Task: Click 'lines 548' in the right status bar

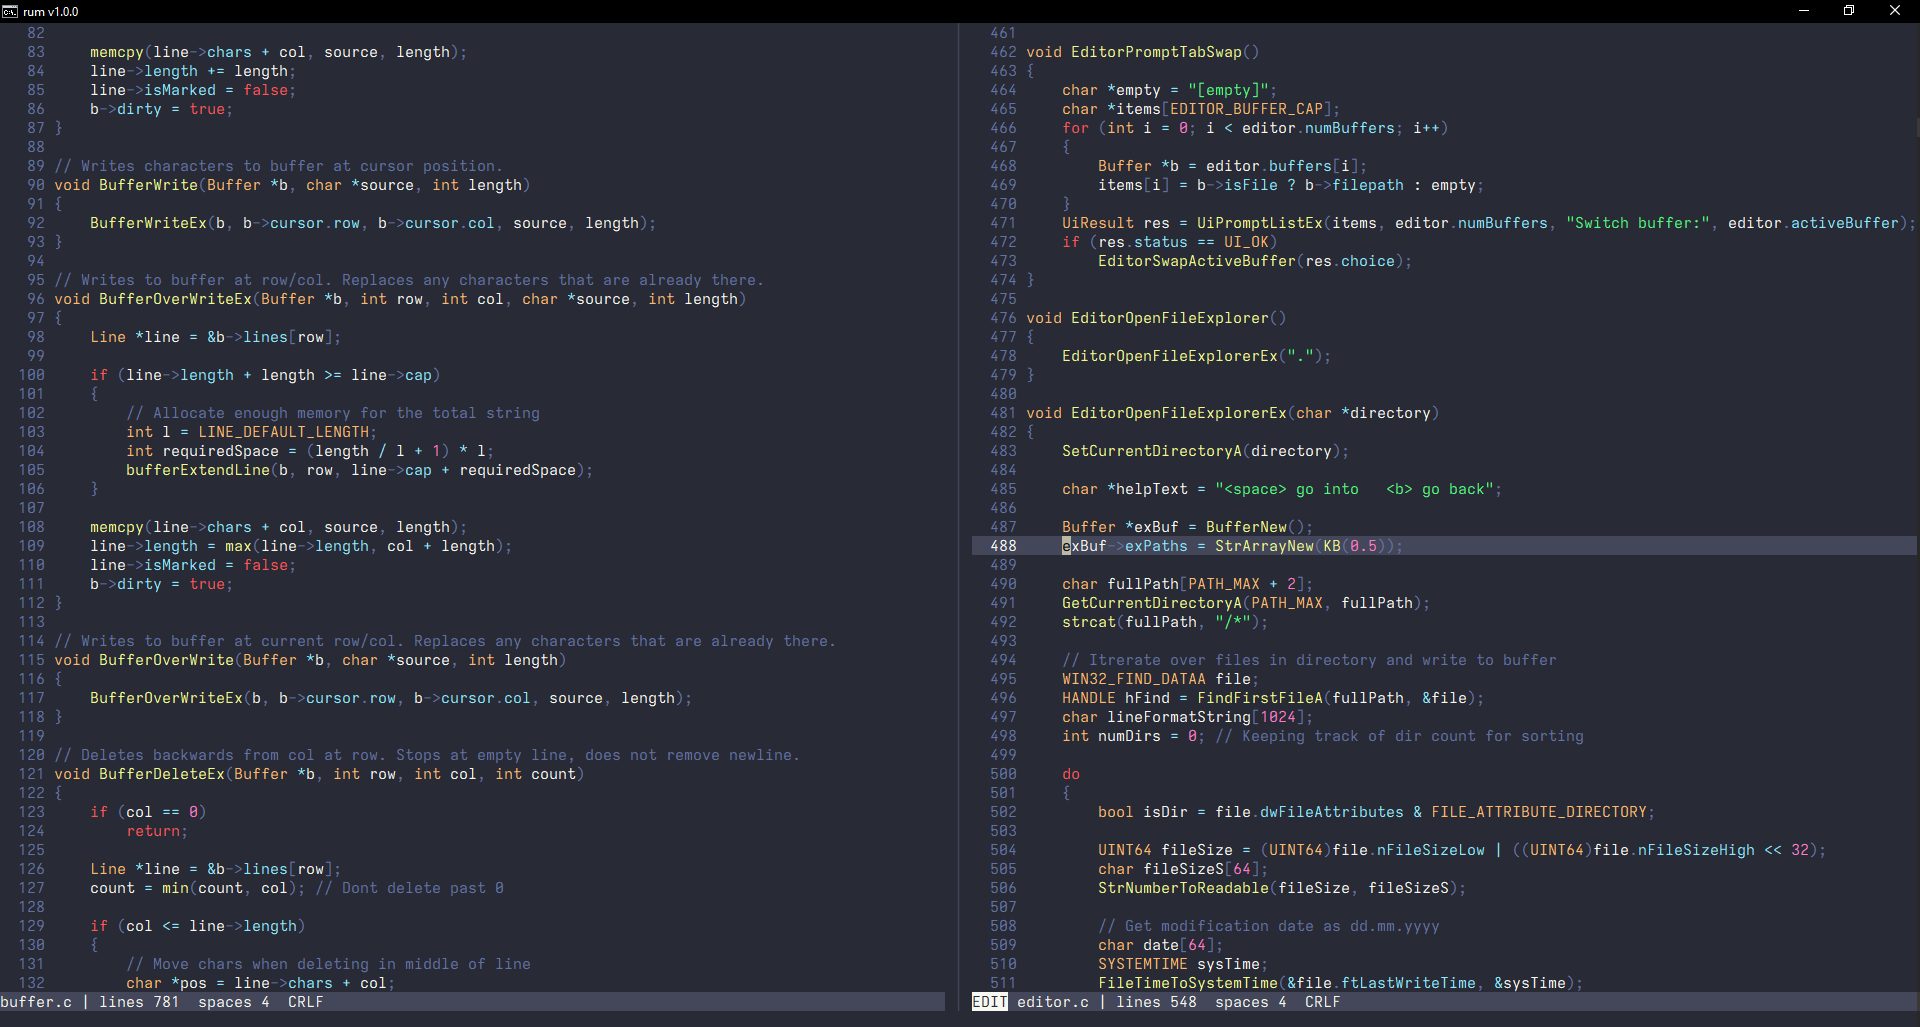Action: point(1156,1002)
